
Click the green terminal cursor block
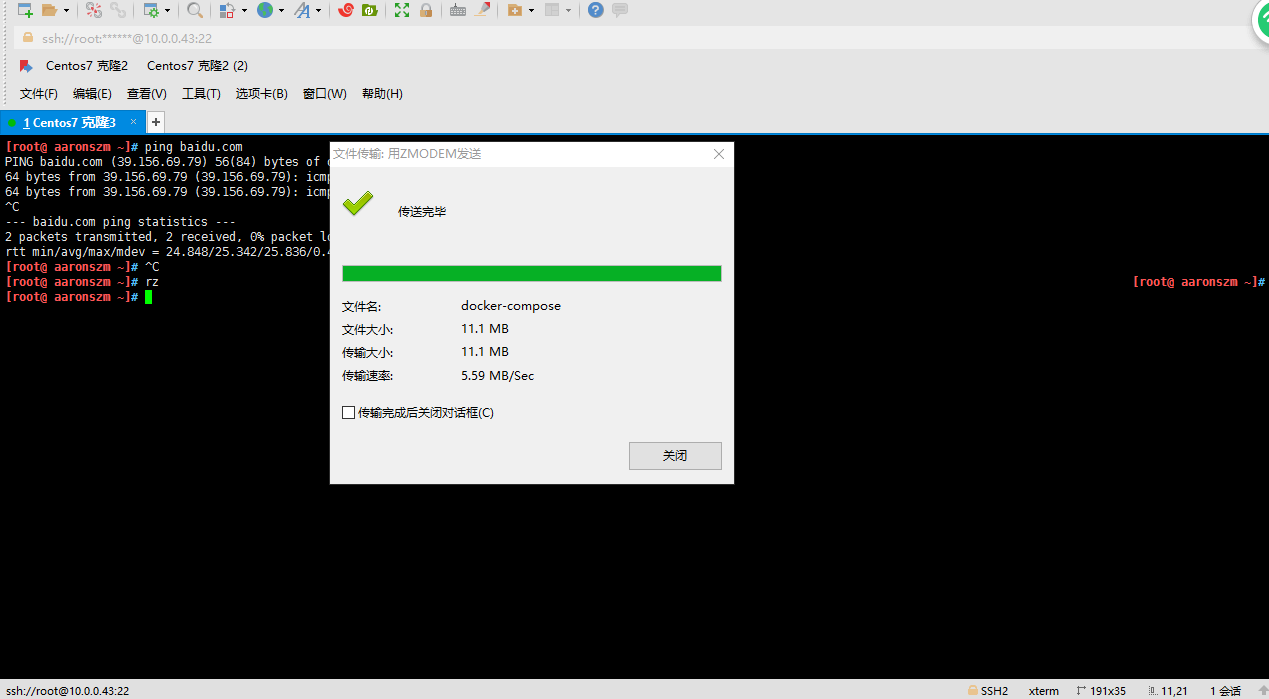pos(148,297)
